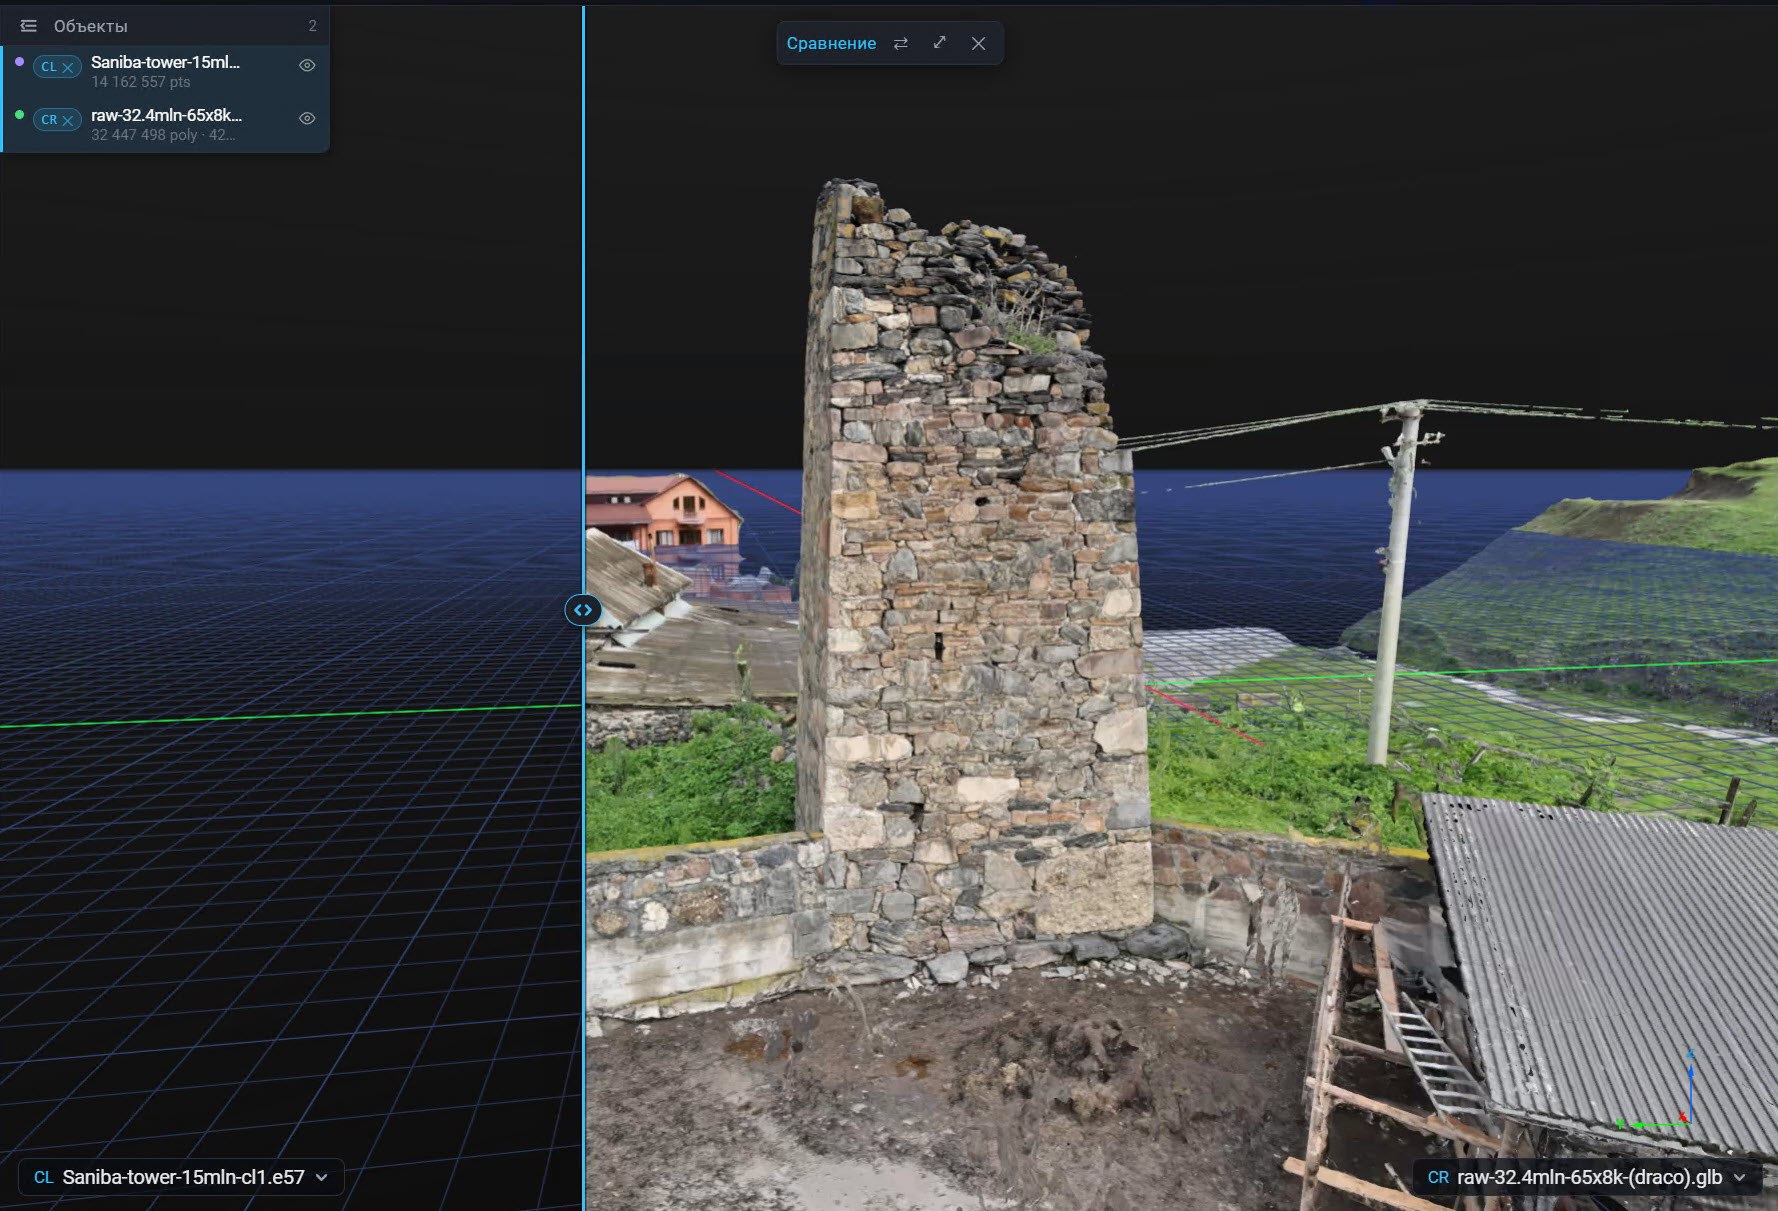The image size is (1778, 1211).
Task: Open the CL Saniba-tower-15mln-cl1.e57 dropdown
Action: click(181, 1177)
